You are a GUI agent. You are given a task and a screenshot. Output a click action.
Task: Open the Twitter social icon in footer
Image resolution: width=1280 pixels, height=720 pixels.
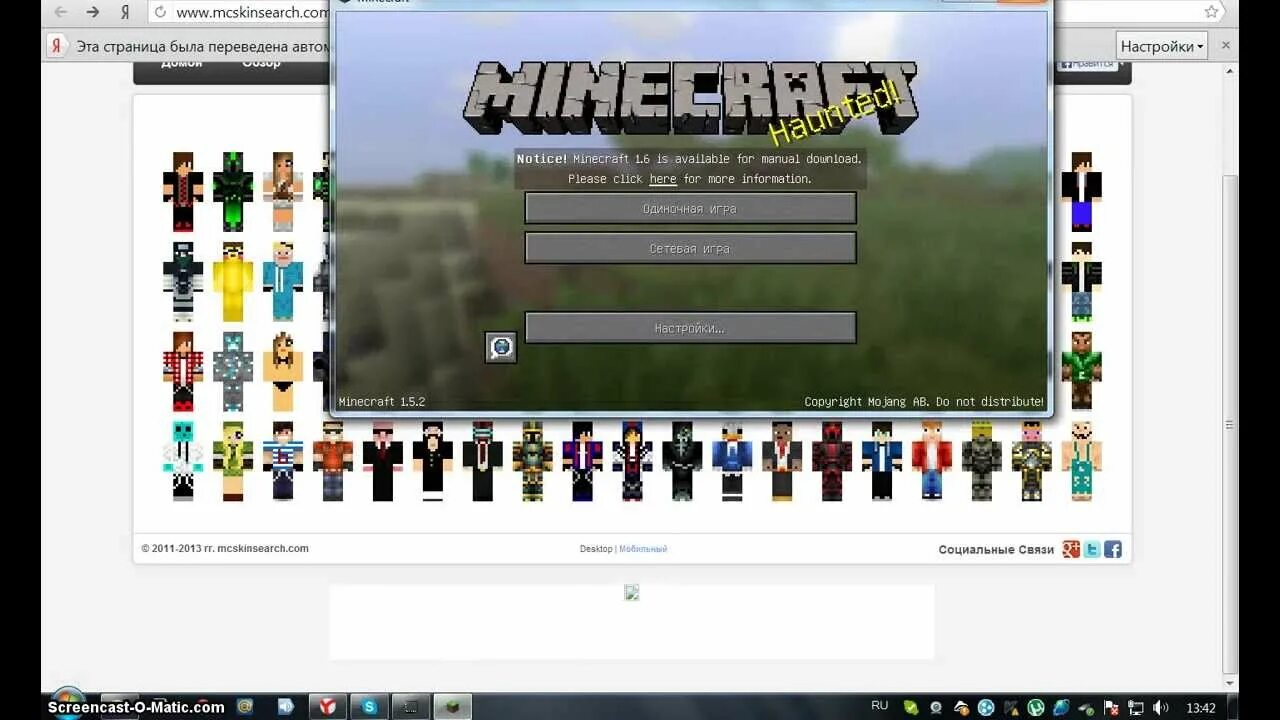[x=1092, y=549]
